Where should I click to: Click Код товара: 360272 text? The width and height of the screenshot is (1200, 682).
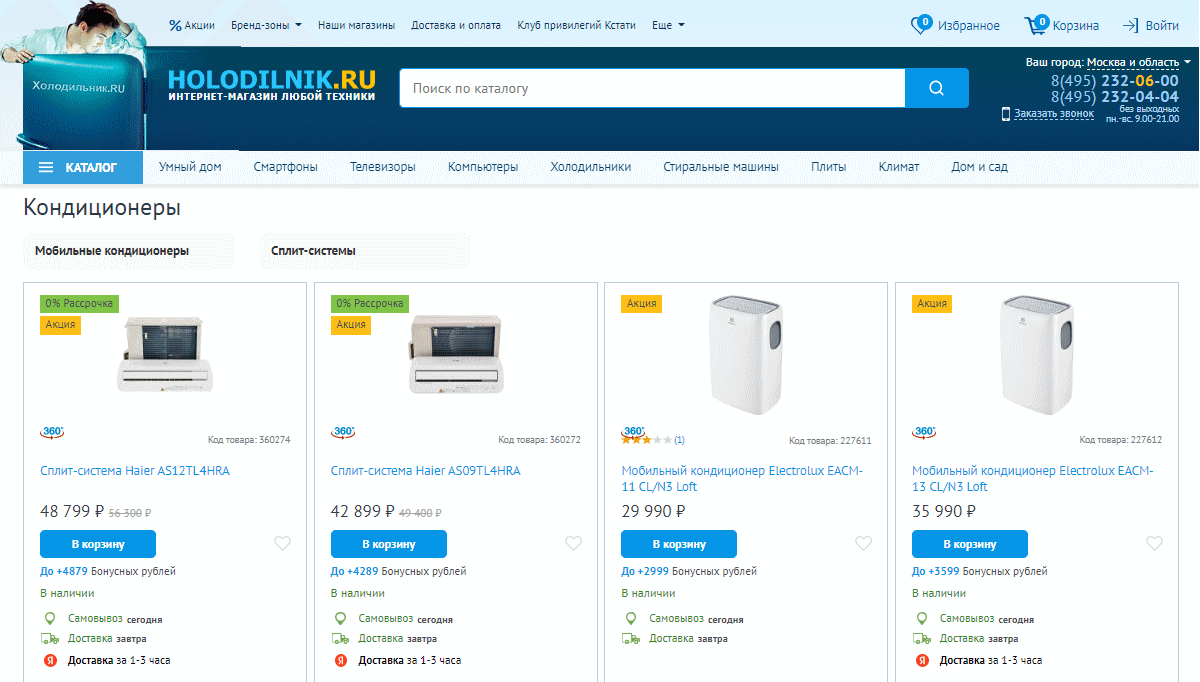[x=539, y=440]
